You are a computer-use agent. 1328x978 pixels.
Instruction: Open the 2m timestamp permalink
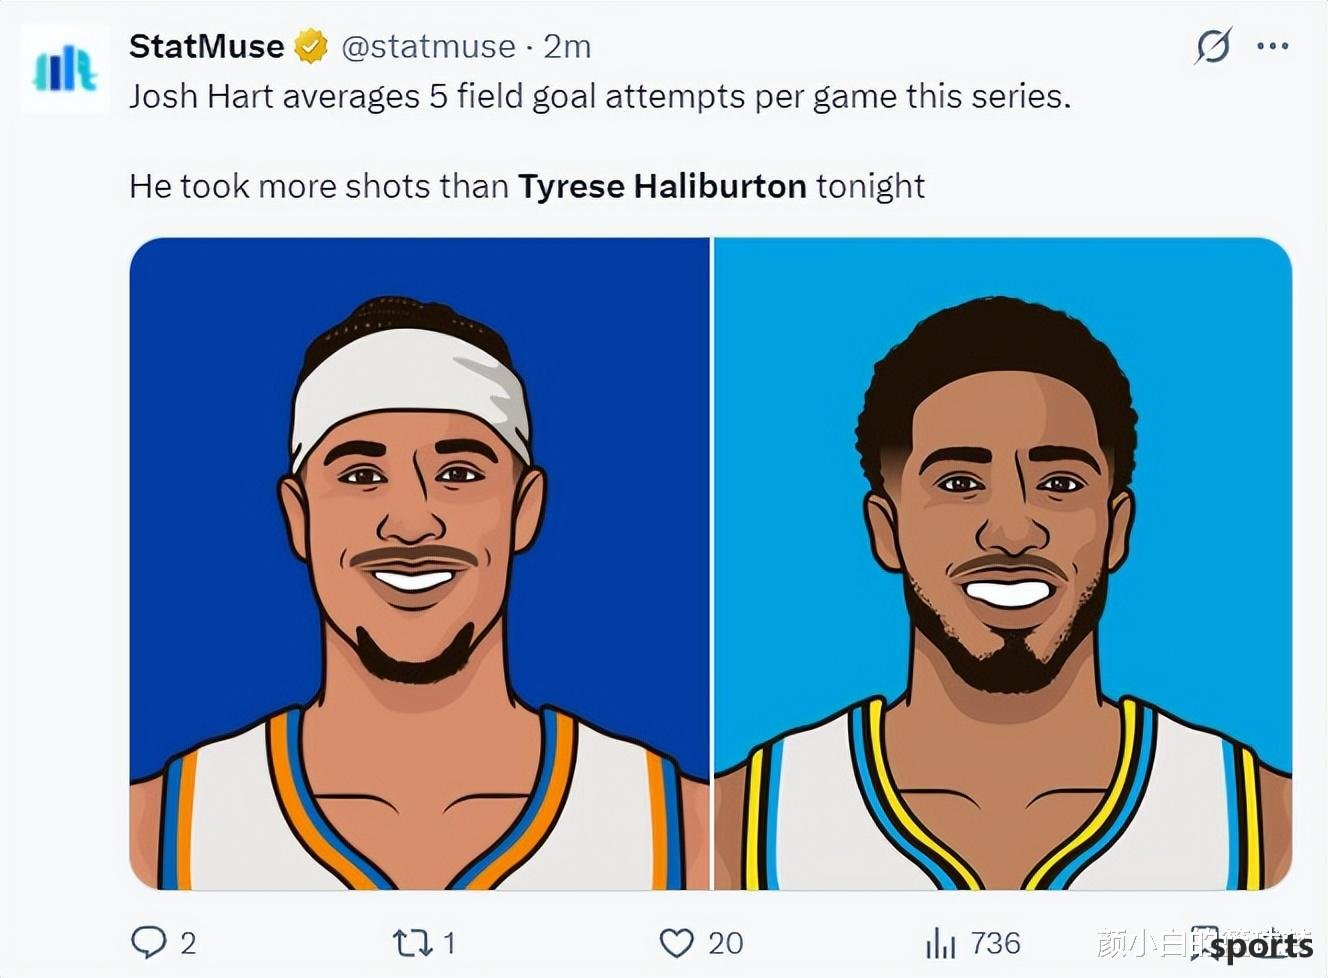(567, 46)
